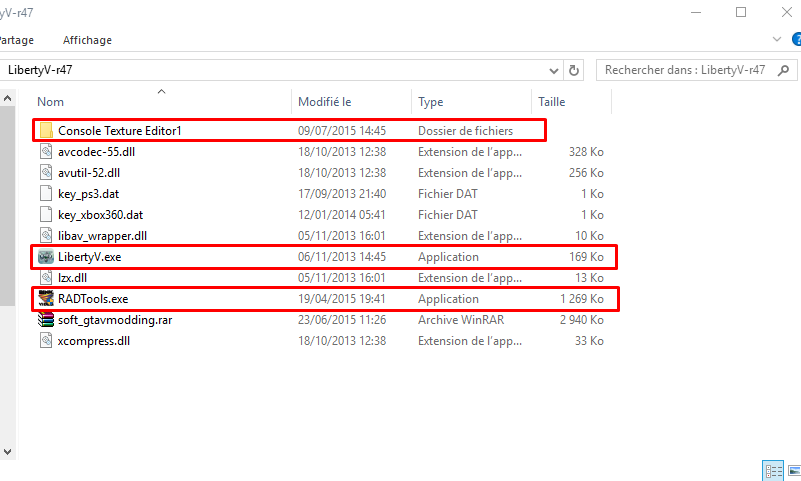Select the file name LibertyV.exe
Screen dimensions: 801x481
(x=89, y=257)
